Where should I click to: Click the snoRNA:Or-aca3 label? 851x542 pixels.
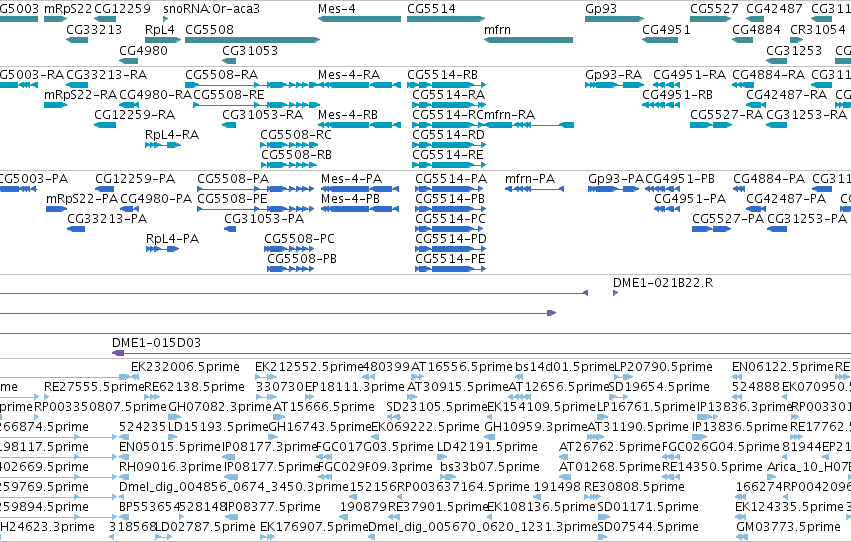tap(211, 9)
